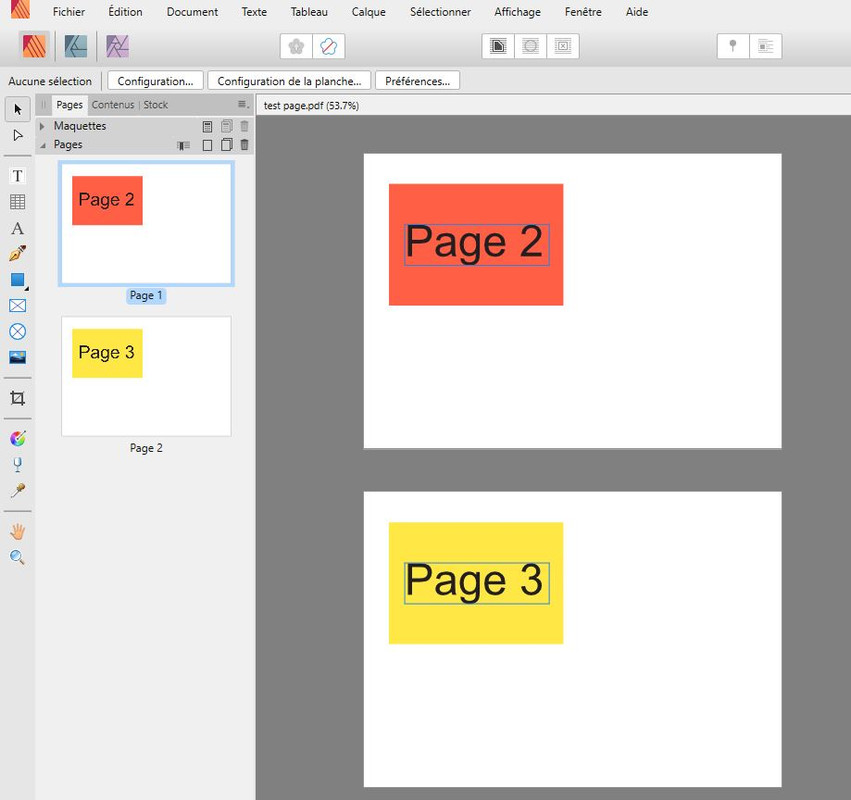Click the 'Page 3' text frame on canvas

coord(477,582)
